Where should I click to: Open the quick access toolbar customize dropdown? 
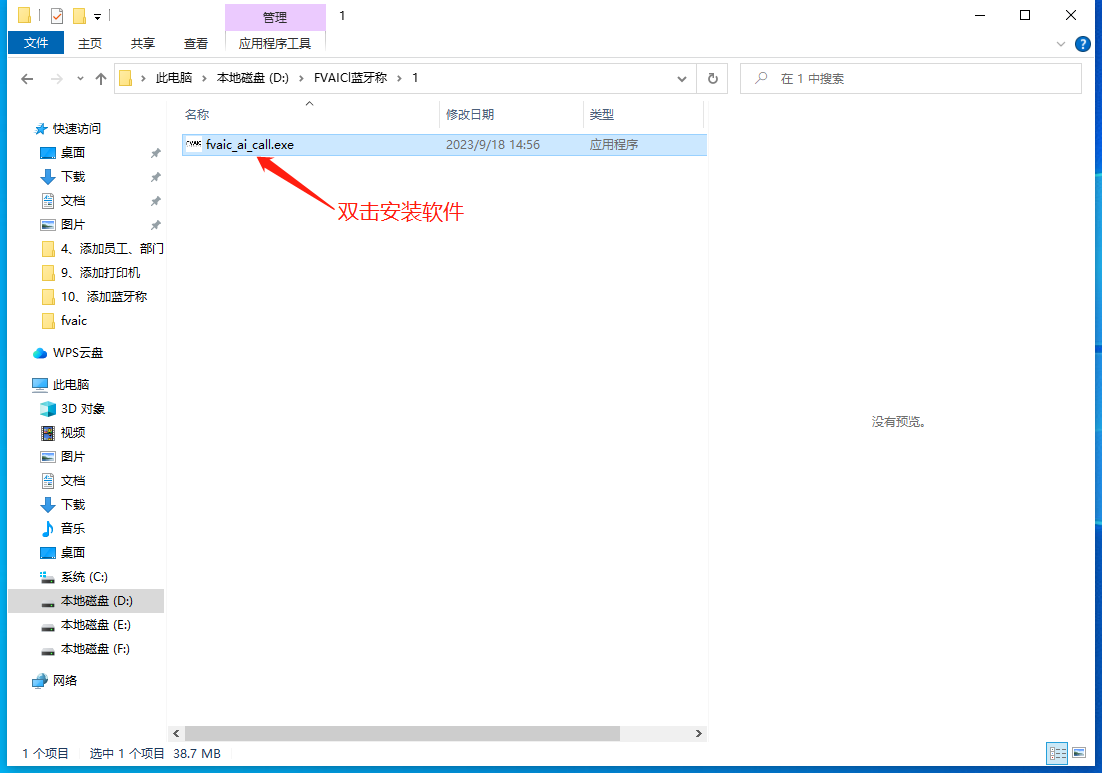tap(97, 17)
